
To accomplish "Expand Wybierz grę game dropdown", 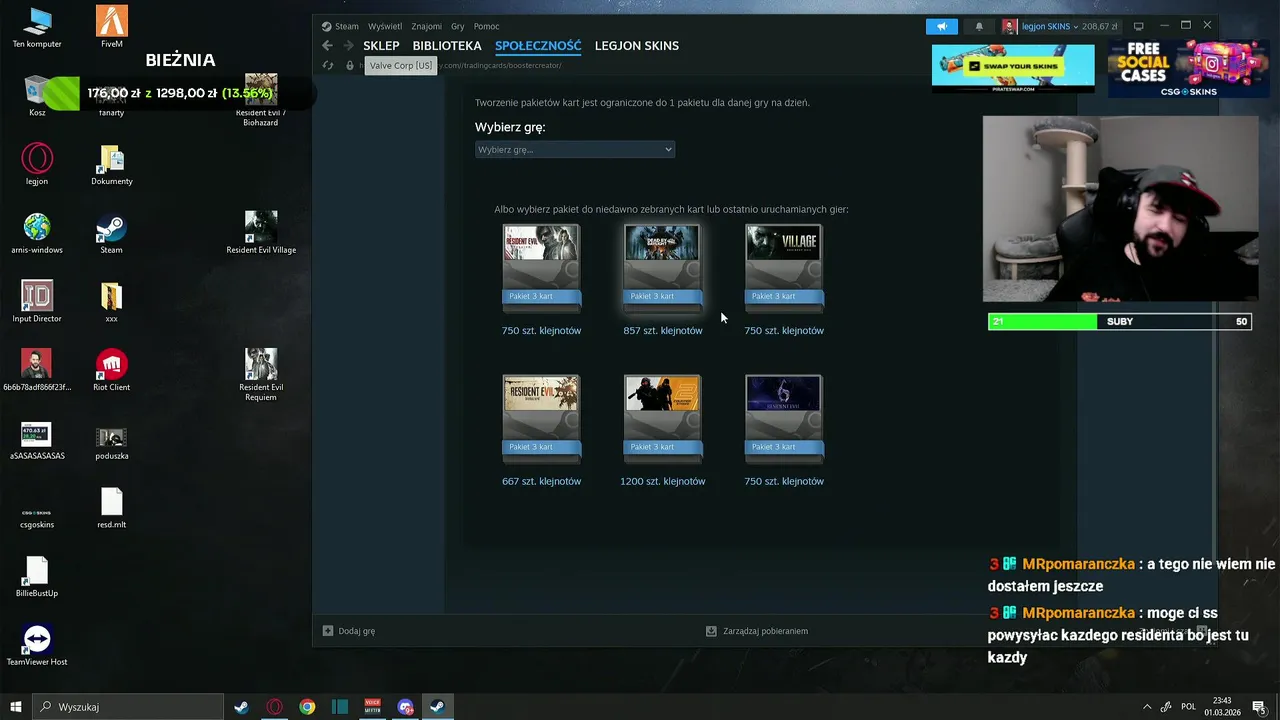I will pos(575,149).
